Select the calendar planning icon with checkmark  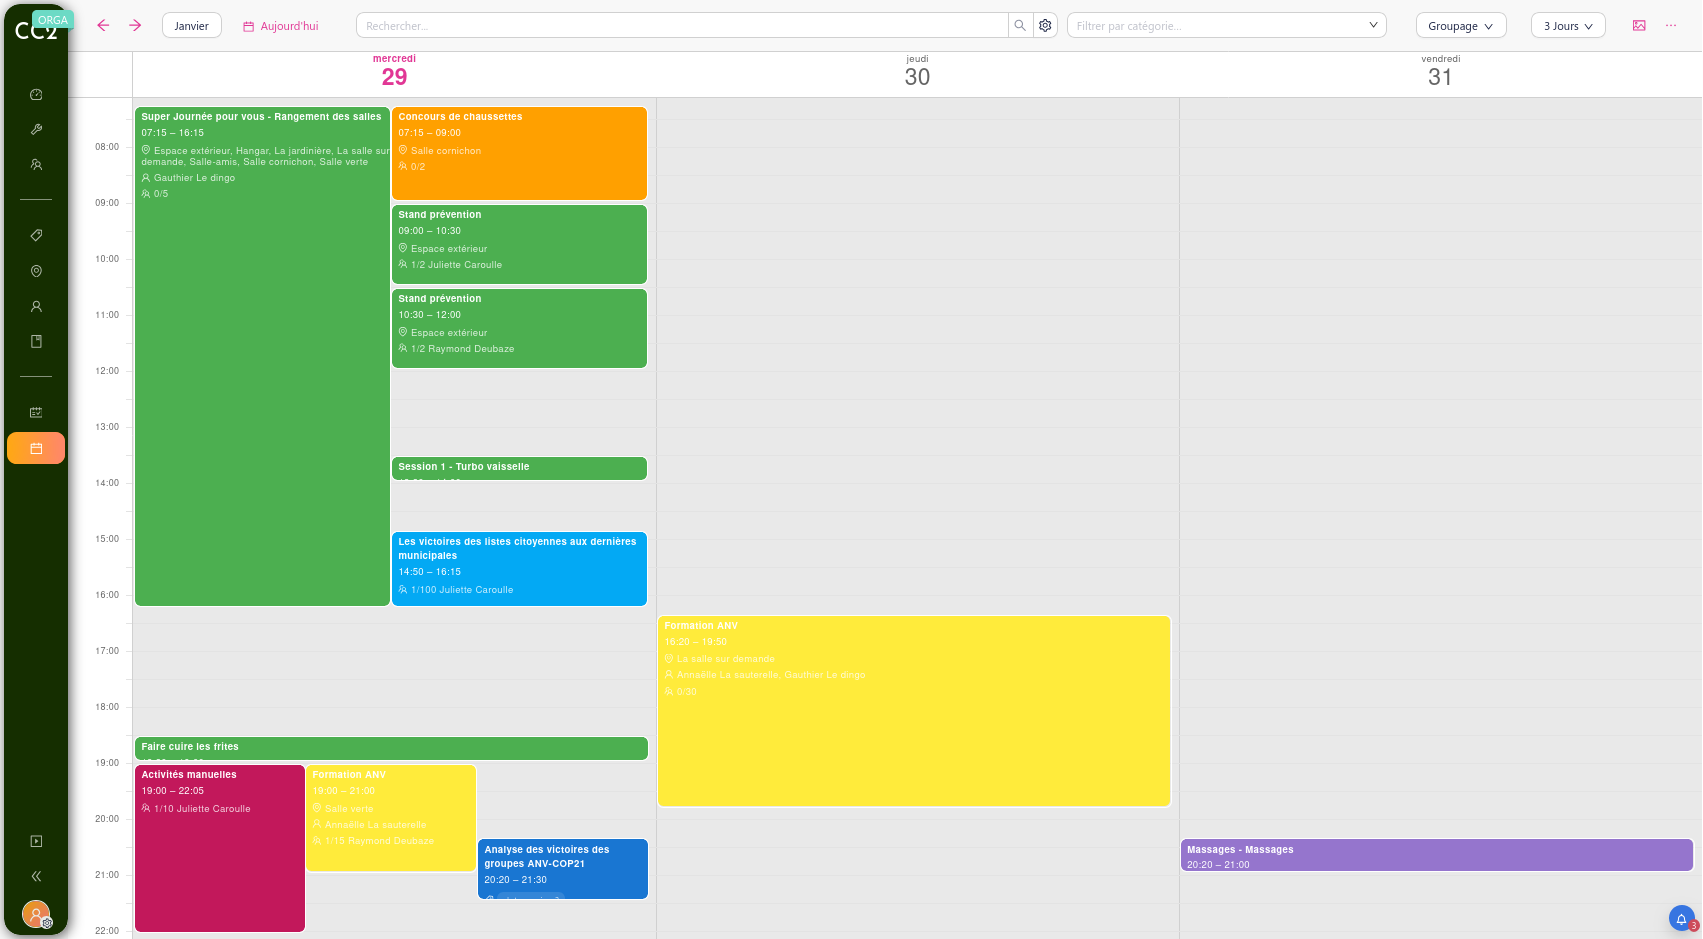tap(36, 412)
